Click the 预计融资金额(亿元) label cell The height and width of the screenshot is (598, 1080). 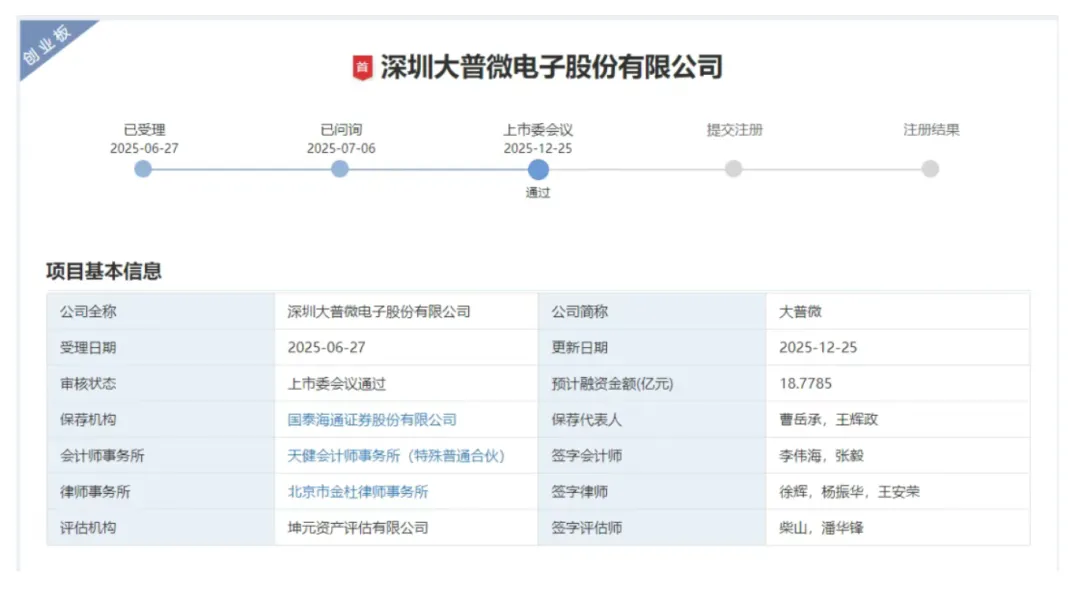(x=652, y=384)
